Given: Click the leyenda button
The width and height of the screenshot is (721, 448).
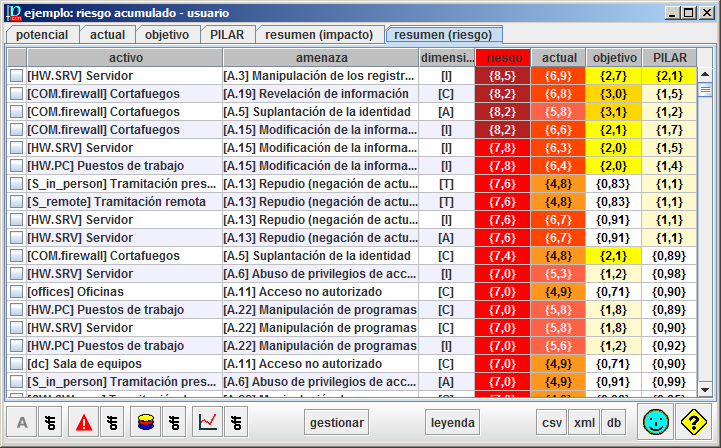Looking at the screenshot, I should click(x=452, y=423).
